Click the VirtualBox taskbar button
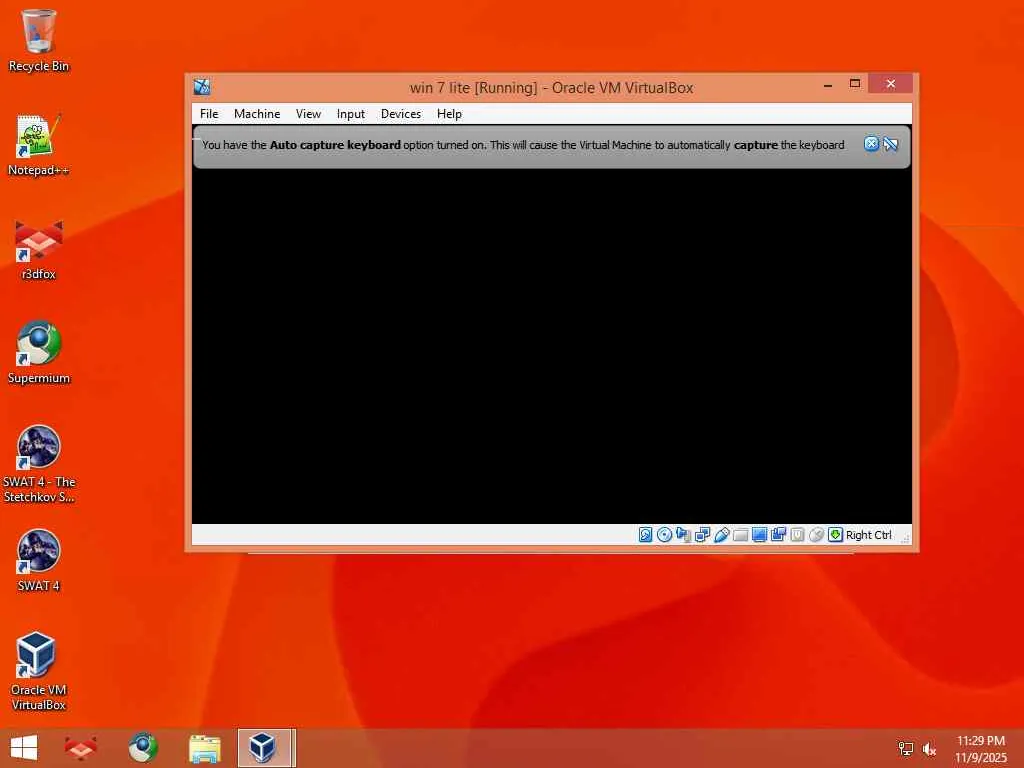This screenshot has height=768, width=1024. click(x=266, y=748)
